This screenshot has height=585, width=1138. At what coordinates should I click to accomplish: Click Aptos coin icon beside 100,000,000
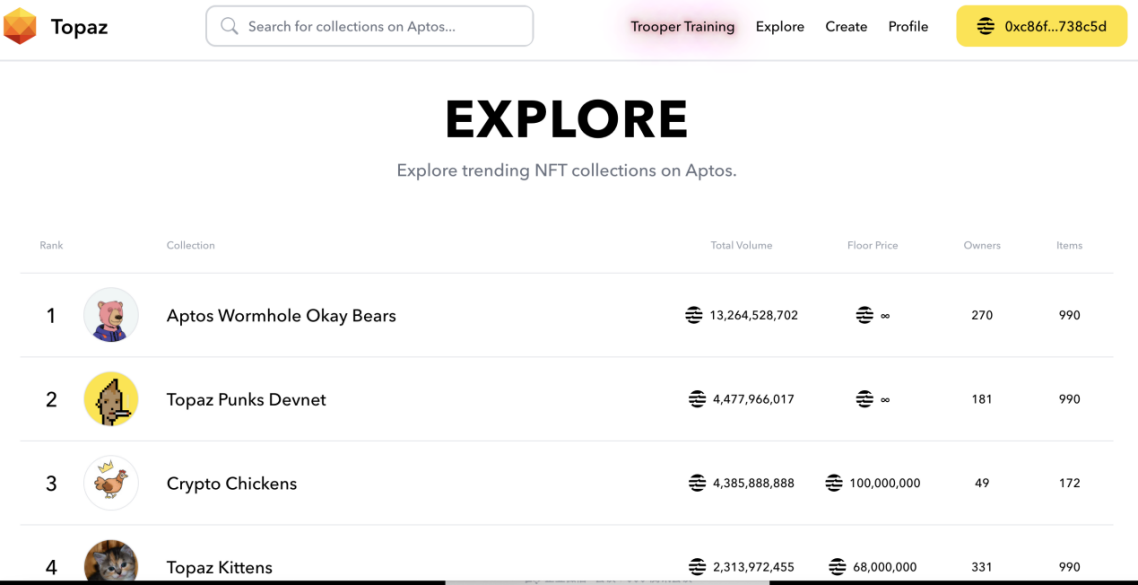pyautogui.click(x=834, y=483)
